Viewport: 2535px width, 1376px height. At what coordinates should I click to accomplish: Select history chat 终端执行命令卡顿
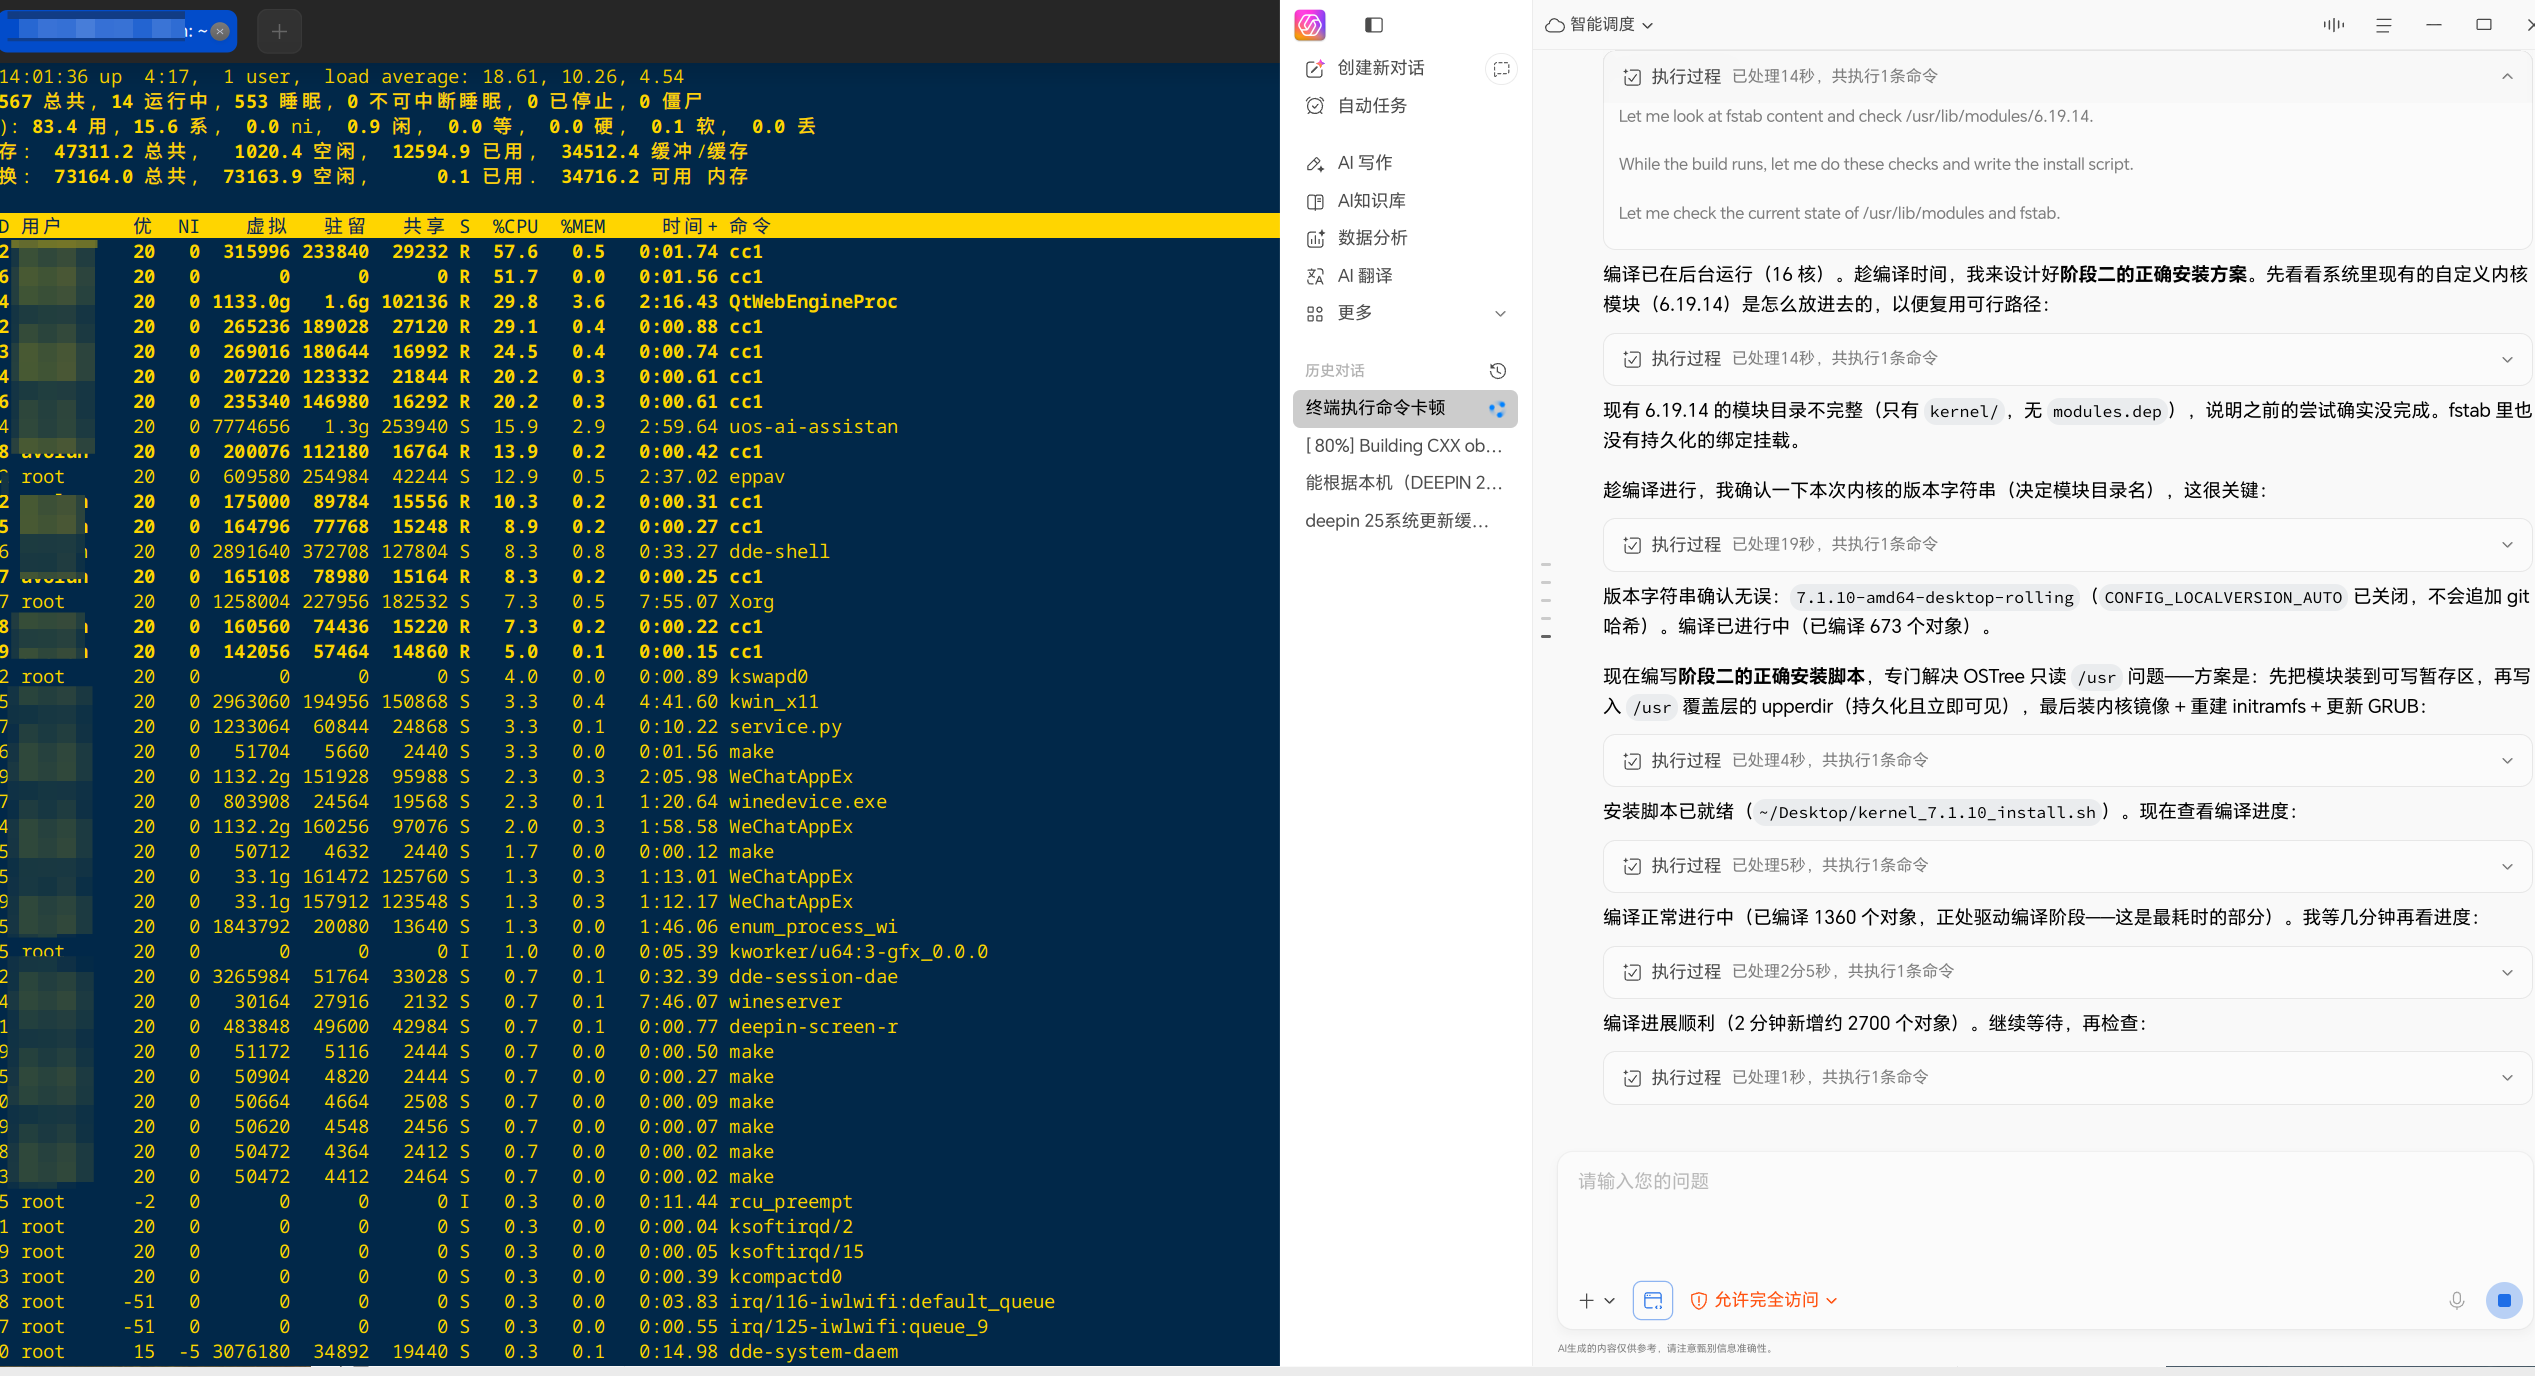(x=1405, y=408)
